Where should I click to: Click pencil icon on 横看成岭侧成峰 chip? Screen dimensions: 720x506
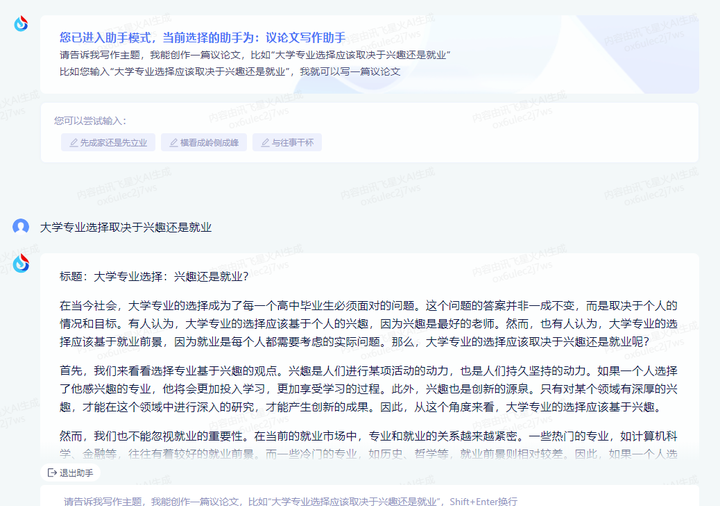[x=172, y=143]
